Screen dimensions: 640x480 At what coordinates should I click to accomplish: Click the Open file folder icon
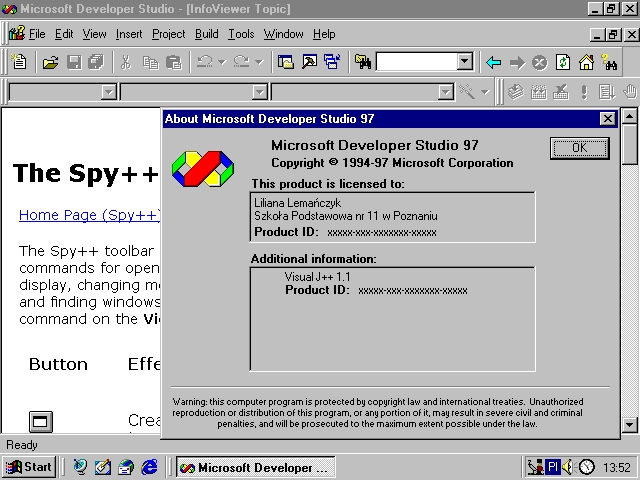point(51,62)
